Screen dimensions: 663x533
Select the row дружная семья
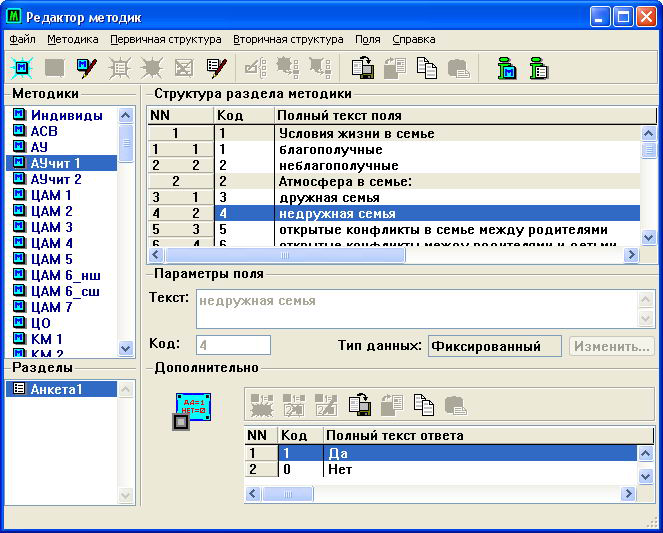[x=394, y=198]
